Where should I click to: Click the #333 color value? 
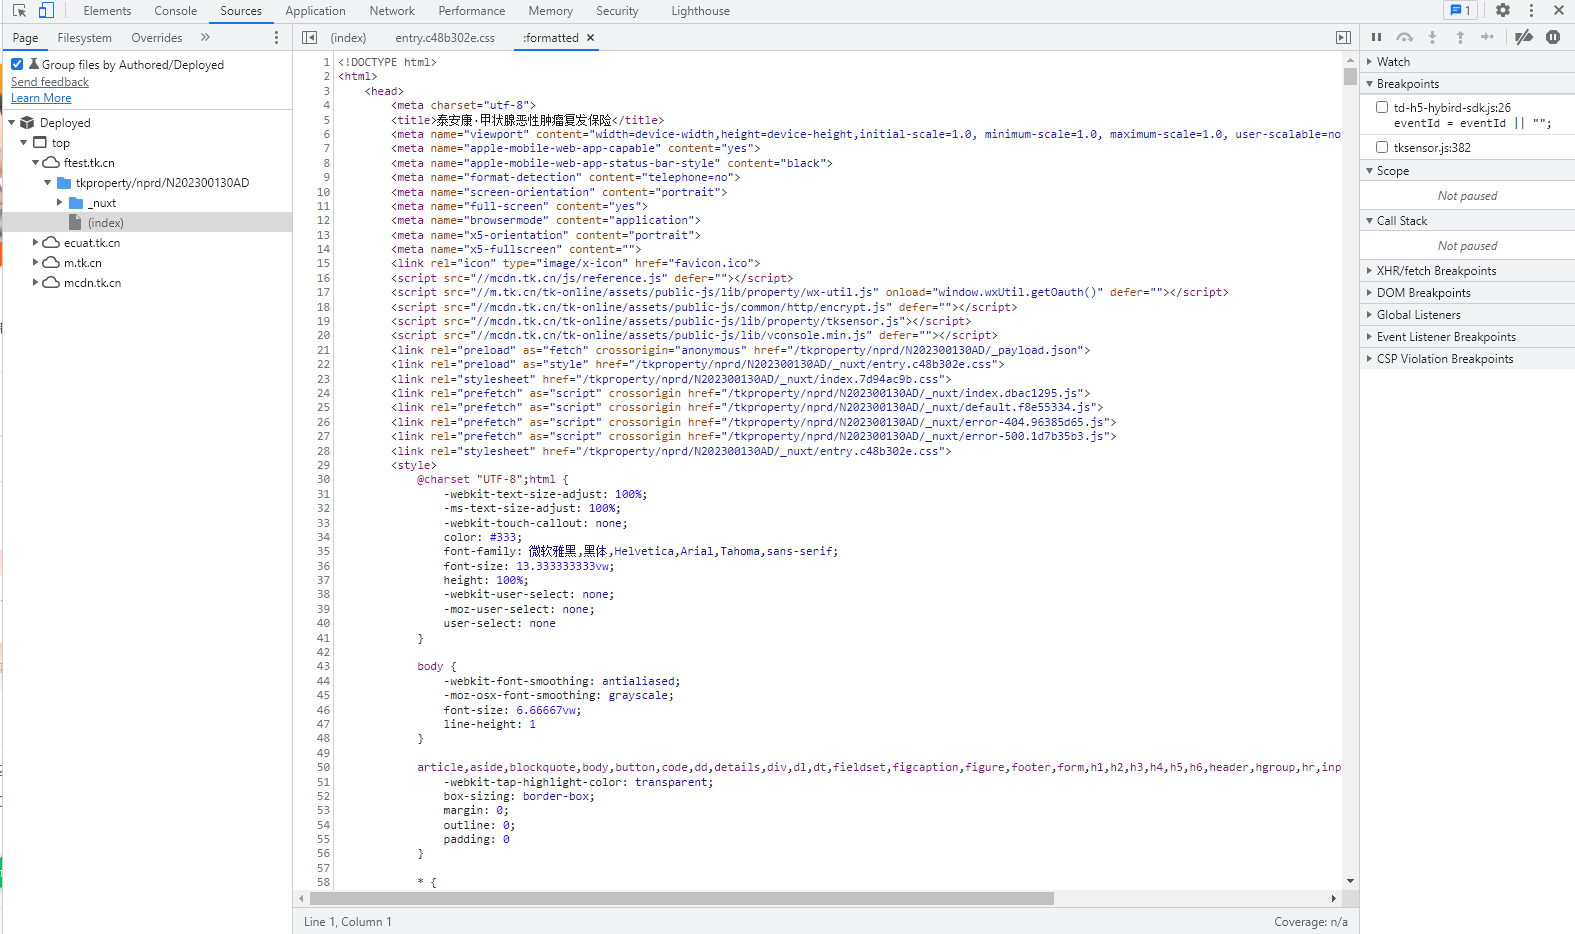click(x=505, y=537)
